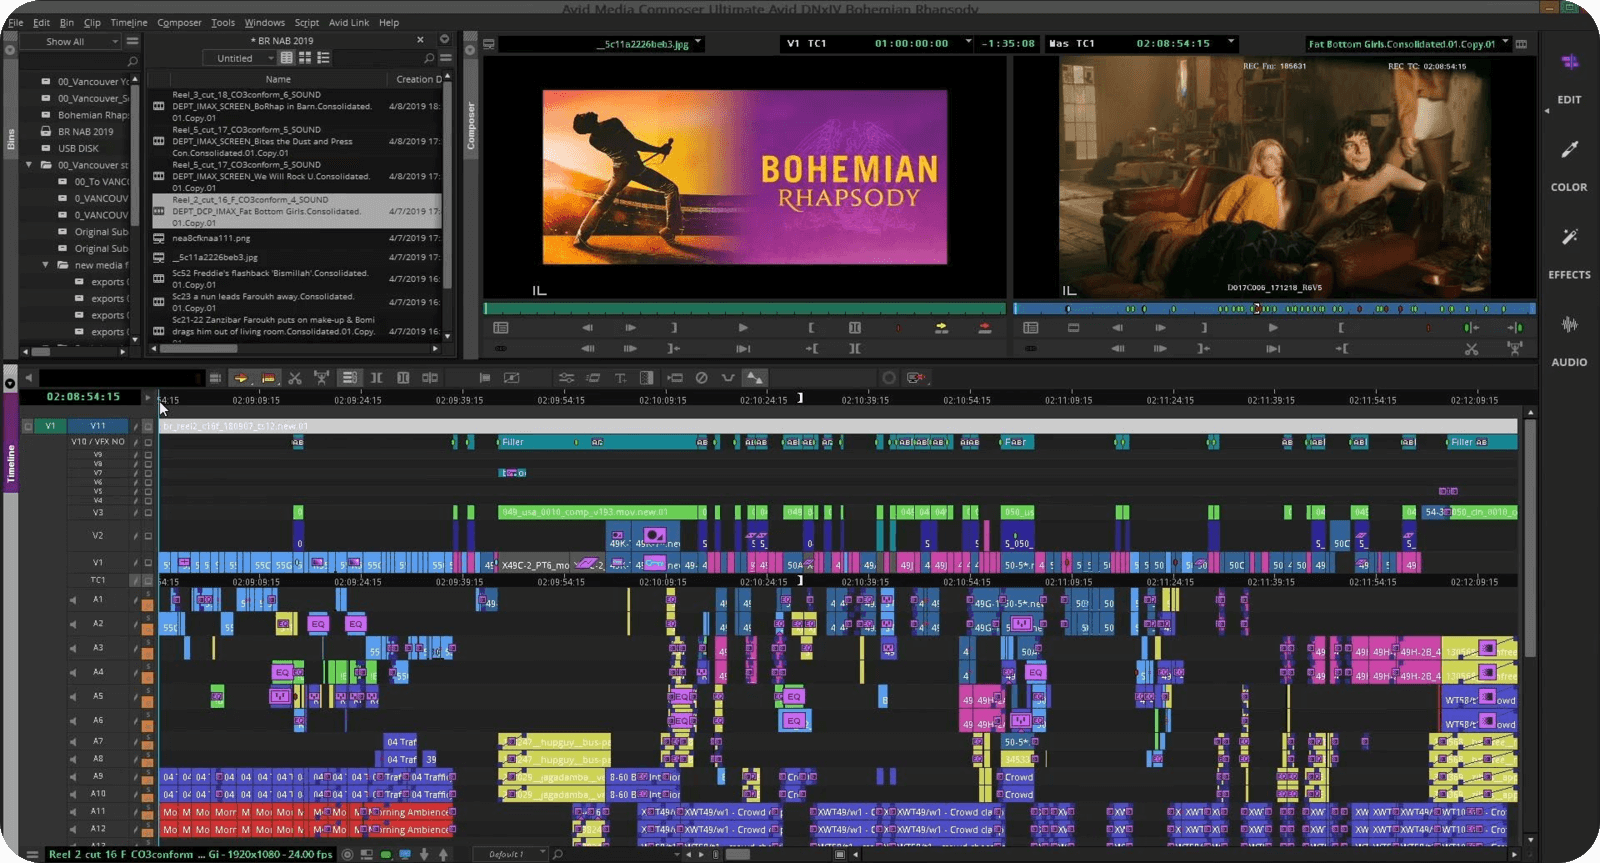Toggle record track V11 selector
The width and height of the screenshot is (1600, 863).
(x=98, y=426)
